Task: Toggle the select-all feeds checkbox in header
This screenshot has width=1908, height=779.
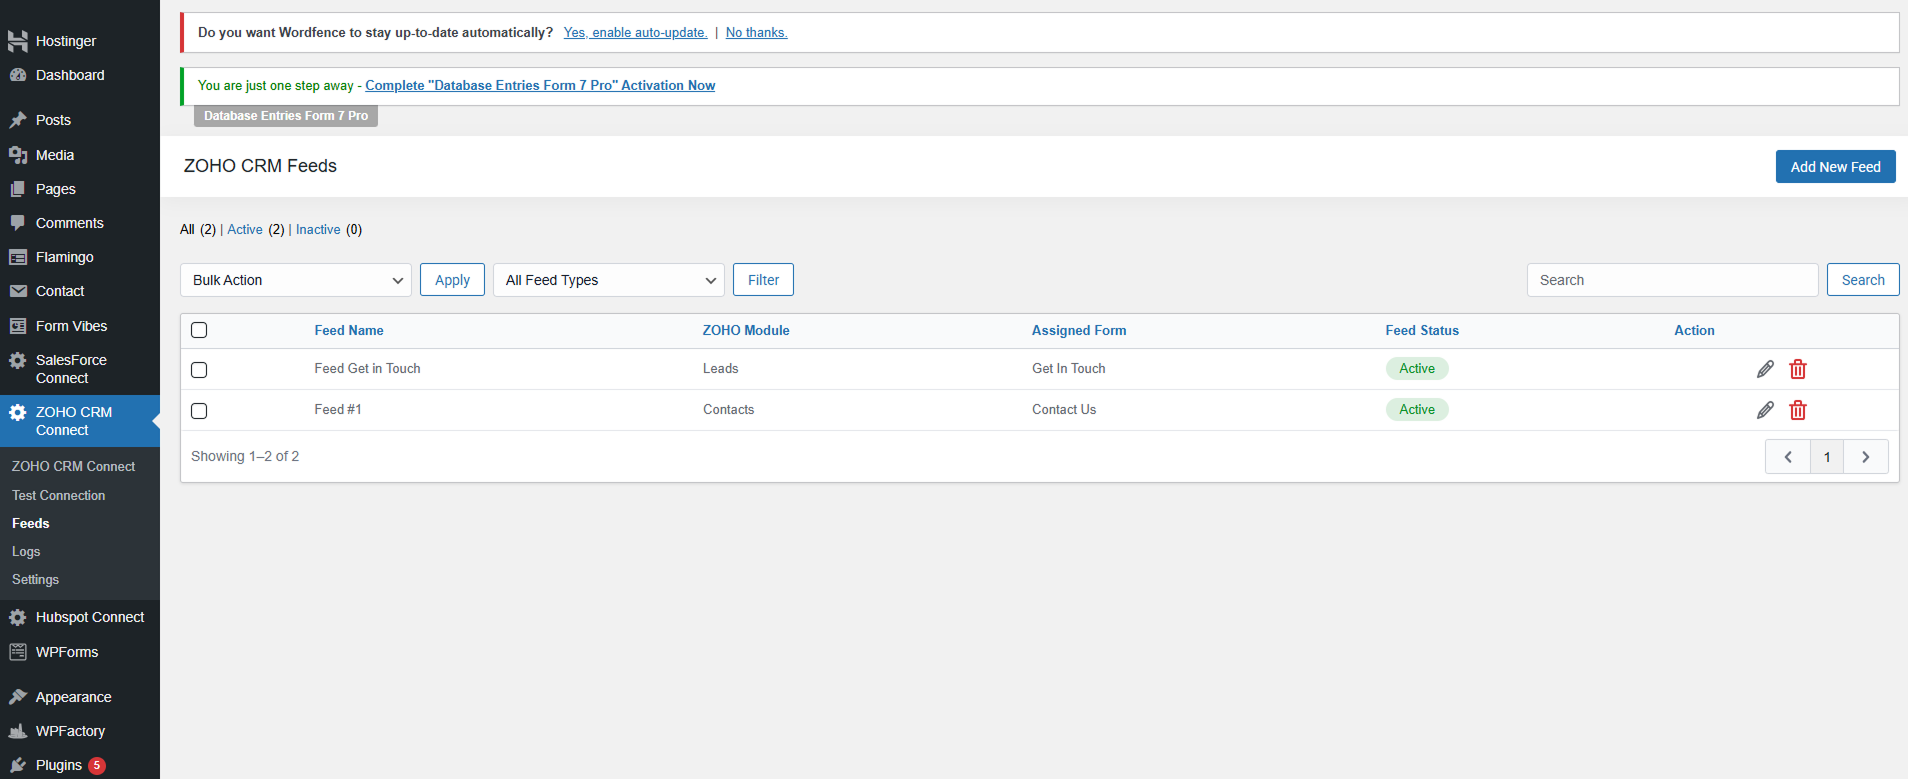Action: 199,330
